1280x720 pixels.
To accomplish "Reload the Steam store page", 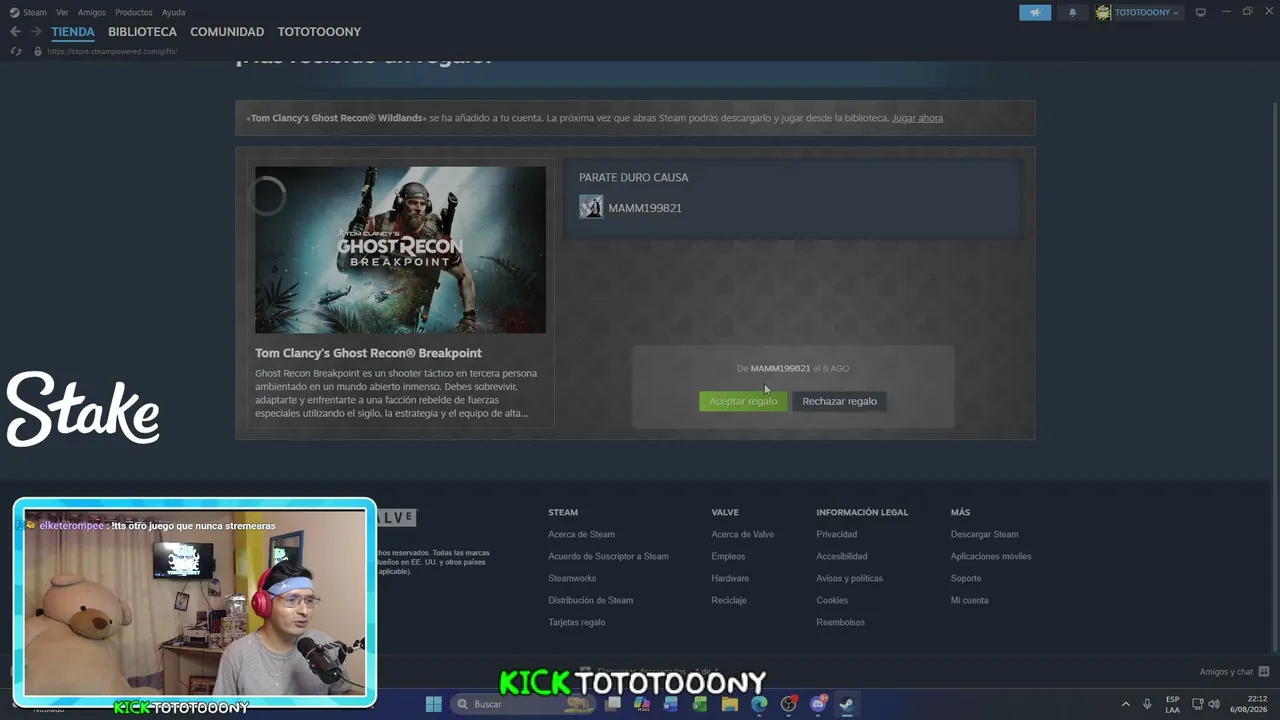I will 16,51.
